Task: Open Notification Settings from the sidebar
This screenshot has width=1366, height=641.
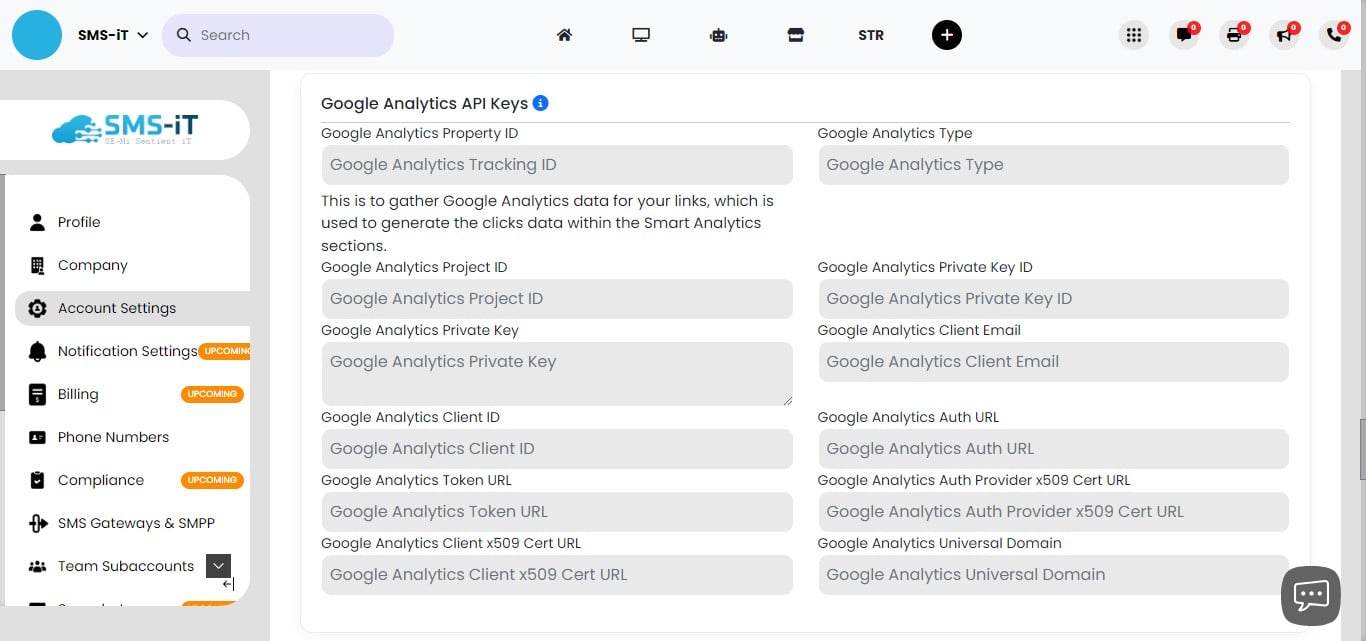Action: (x=128, y=351)
